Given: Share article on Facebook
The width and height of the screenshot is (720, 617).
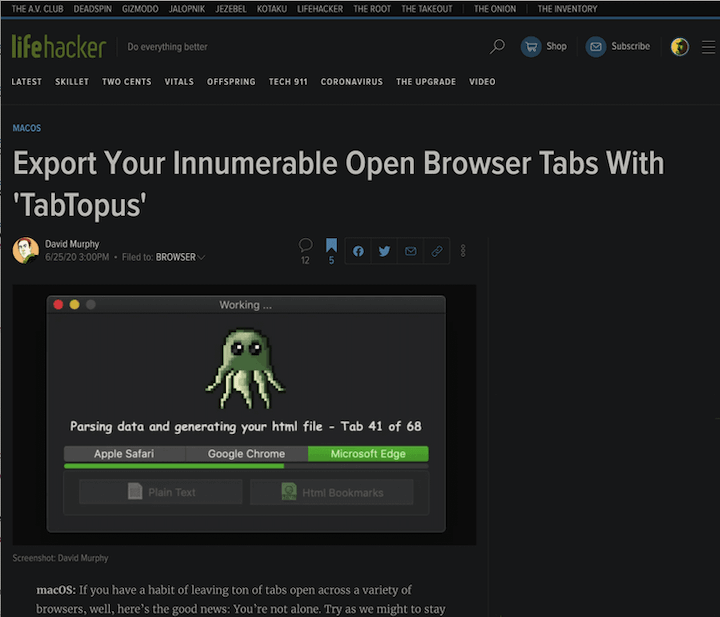Looking at the screenshot, I should click(358, 251).
